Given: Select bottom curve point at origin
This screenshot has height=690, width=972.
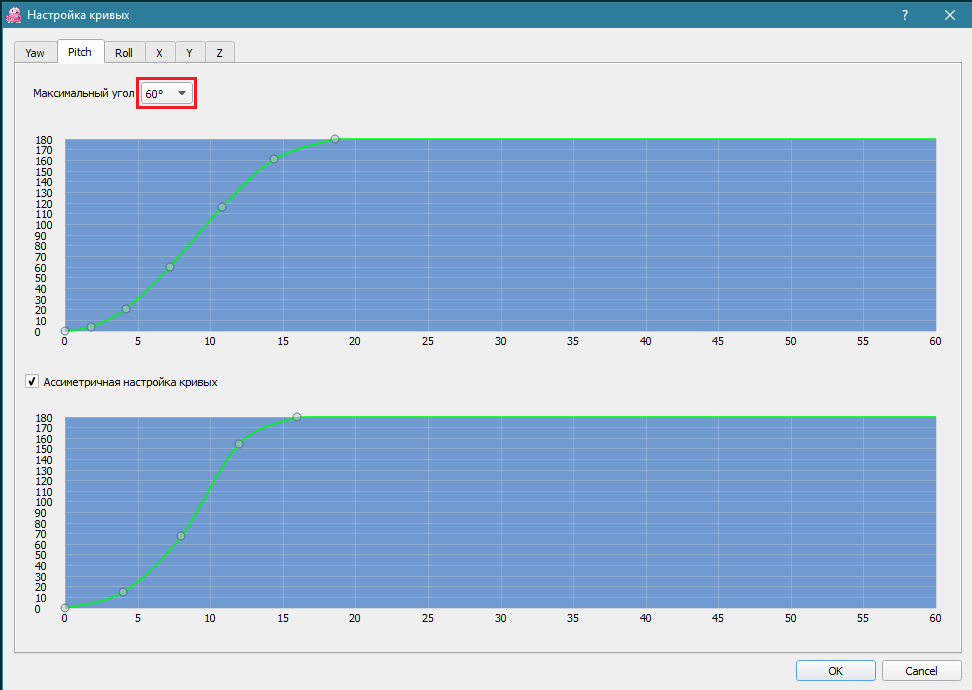Looking at the screenshot, I should 64,608.
